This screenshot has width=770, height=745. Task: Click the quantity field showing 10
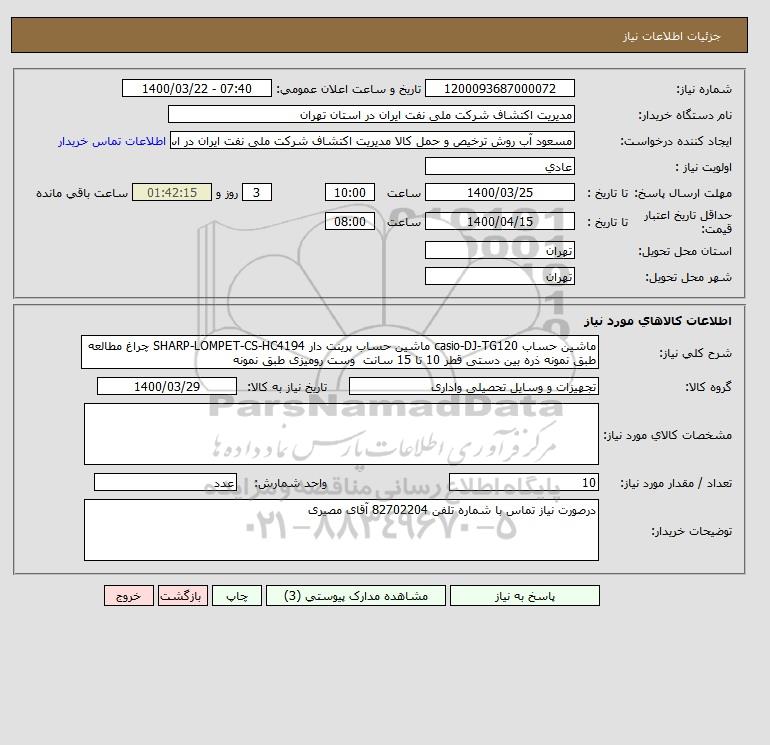[x=523, y=483]
